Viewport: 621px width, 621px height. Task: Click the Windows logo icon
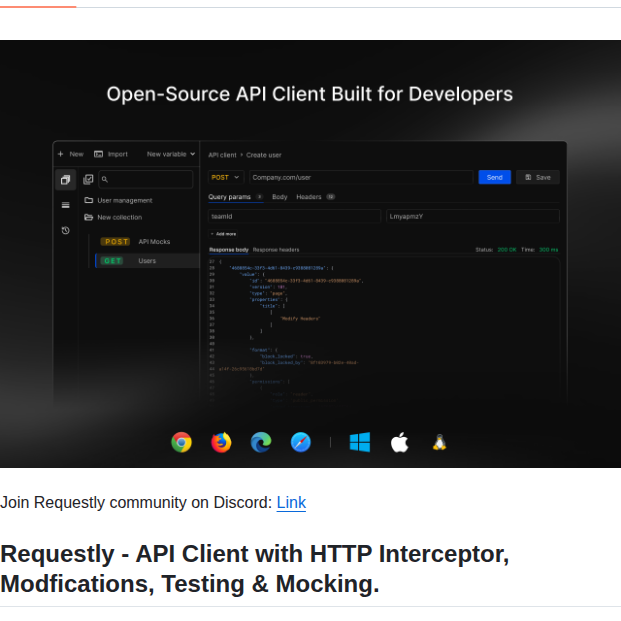(x=360, y=442)
